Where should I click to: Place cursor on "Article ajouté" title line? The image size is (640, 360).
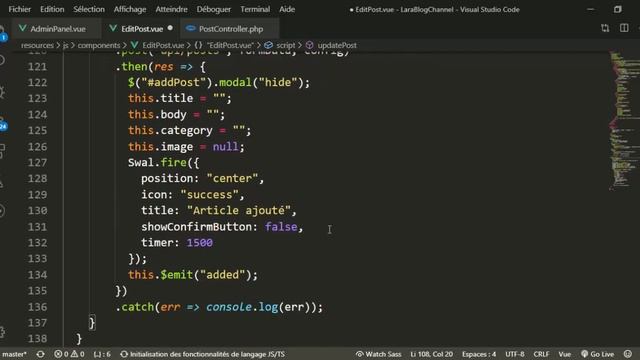218,211
